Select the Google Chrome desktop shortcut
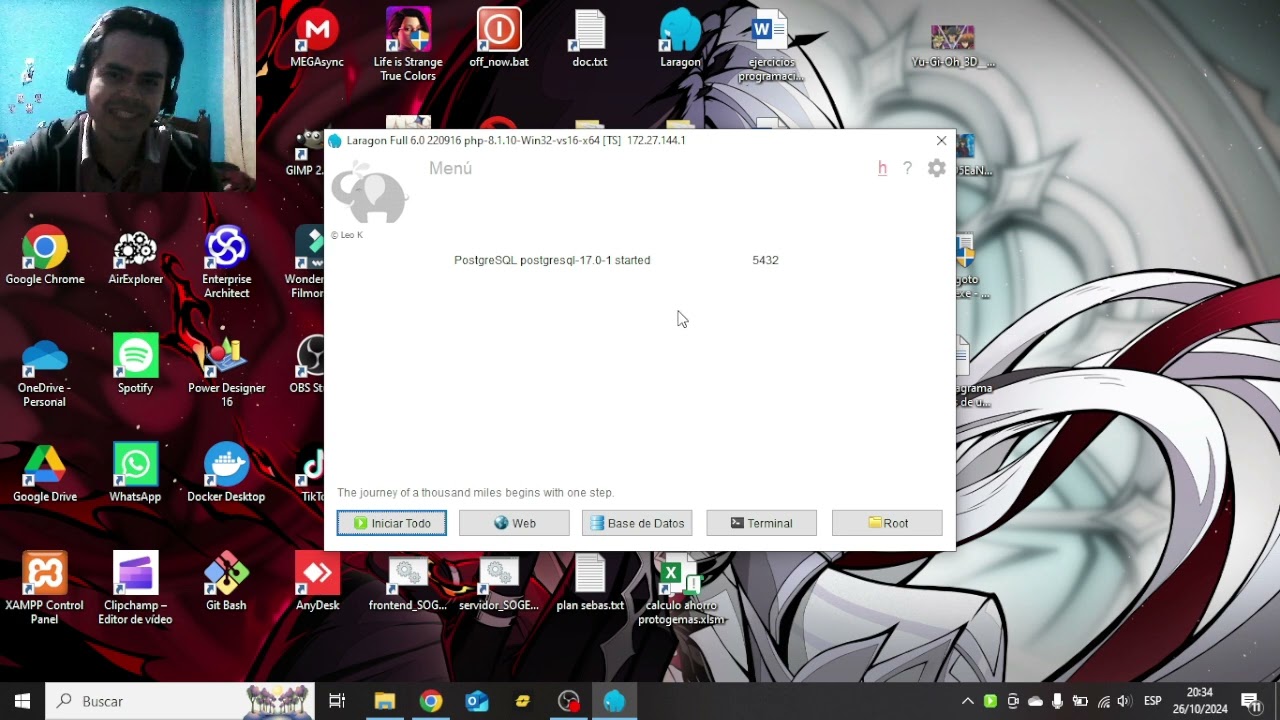Viewport: 1280px width, 720px height. click(45, 257)
